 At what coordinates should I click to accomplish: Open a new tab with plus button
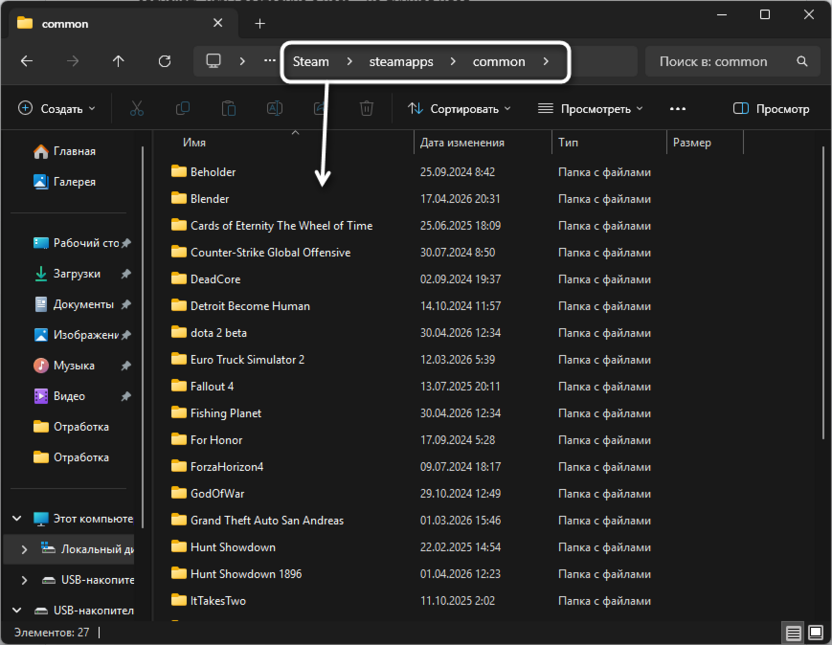(x=259, y=23)
